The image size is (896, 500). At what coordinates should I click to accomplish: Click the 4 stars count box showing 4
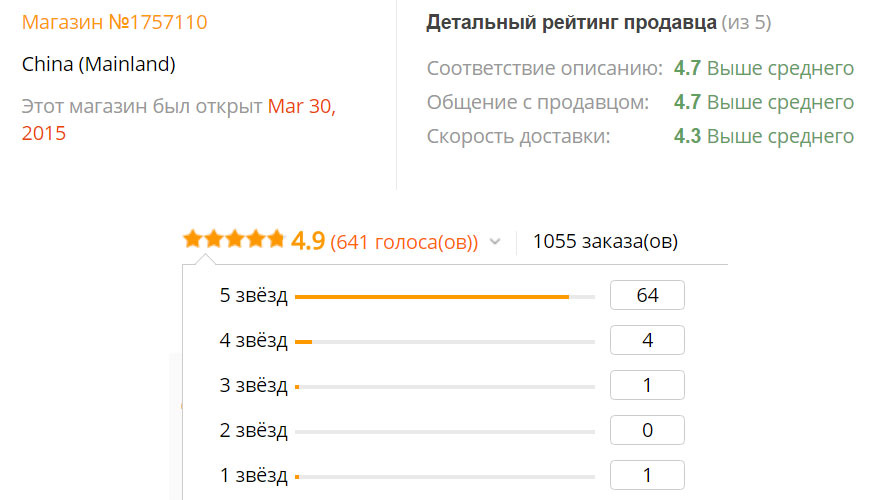647,341
